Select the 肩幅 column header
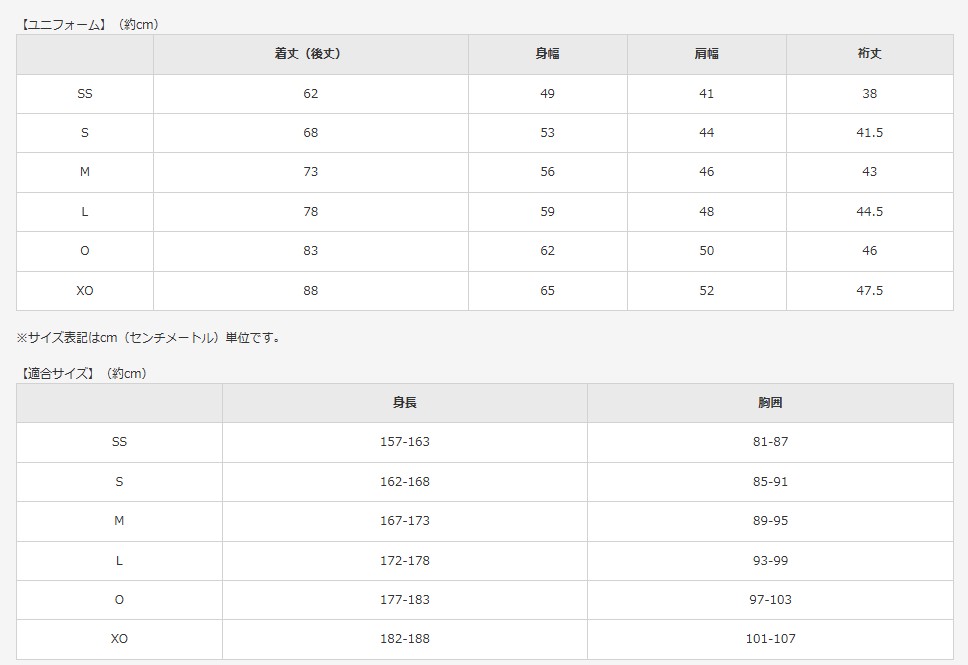This screenshot has width=968, height=665. (706, 54)
